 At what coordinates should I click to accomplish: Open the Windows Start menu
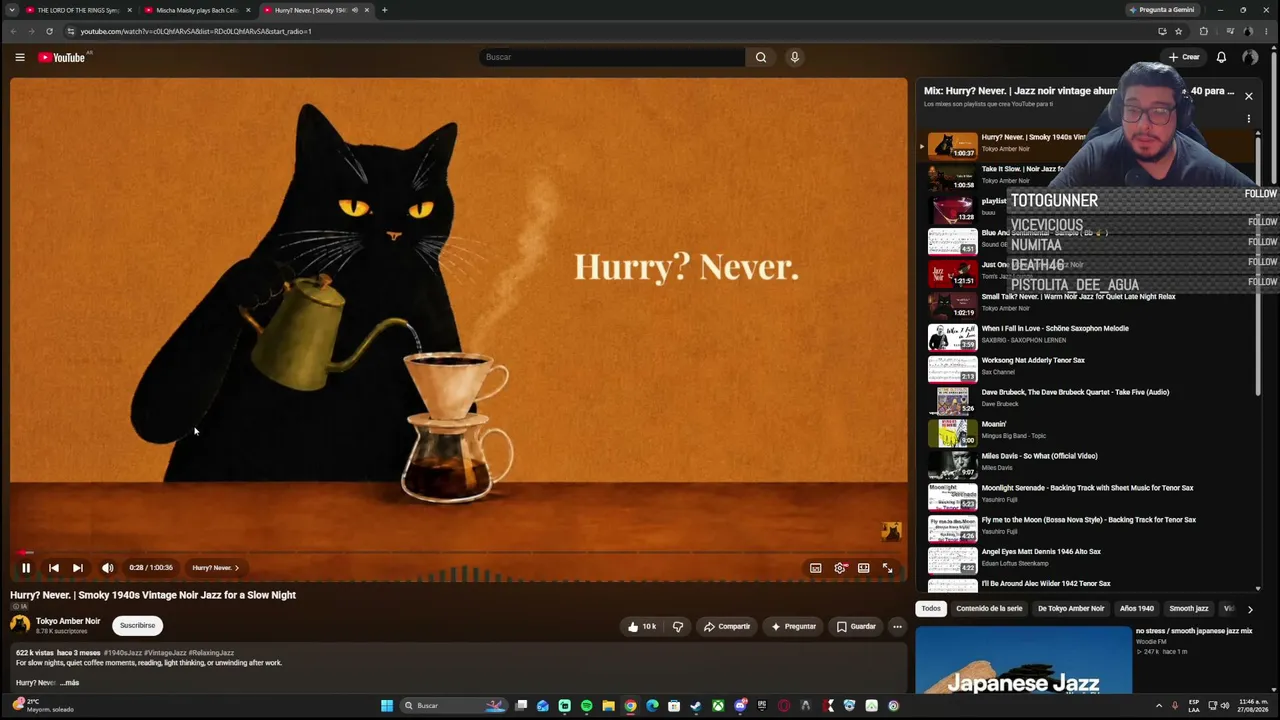(x=387, y=706)
